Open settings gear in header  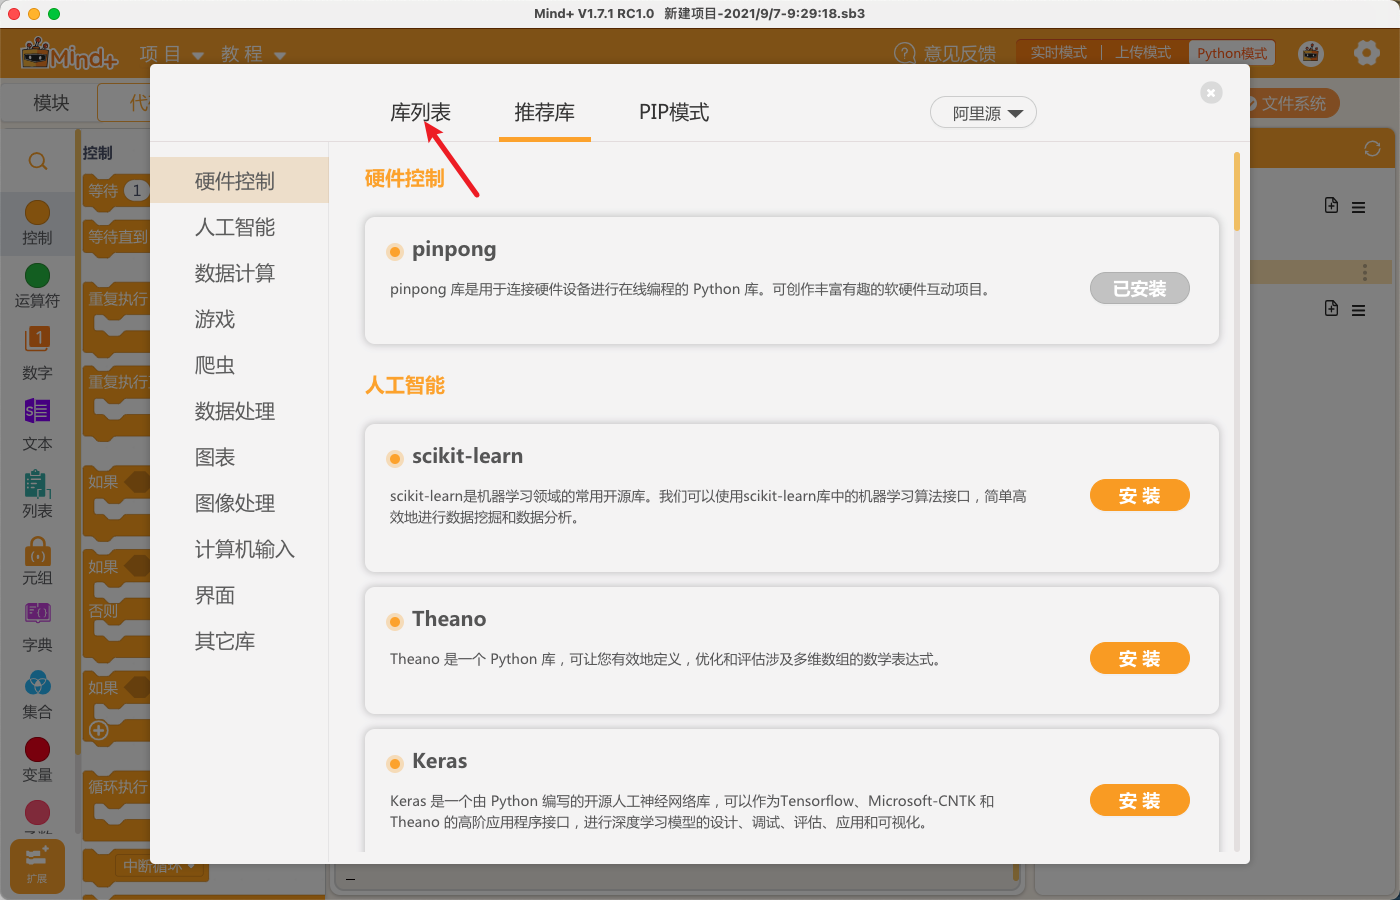coord(1367,53)
